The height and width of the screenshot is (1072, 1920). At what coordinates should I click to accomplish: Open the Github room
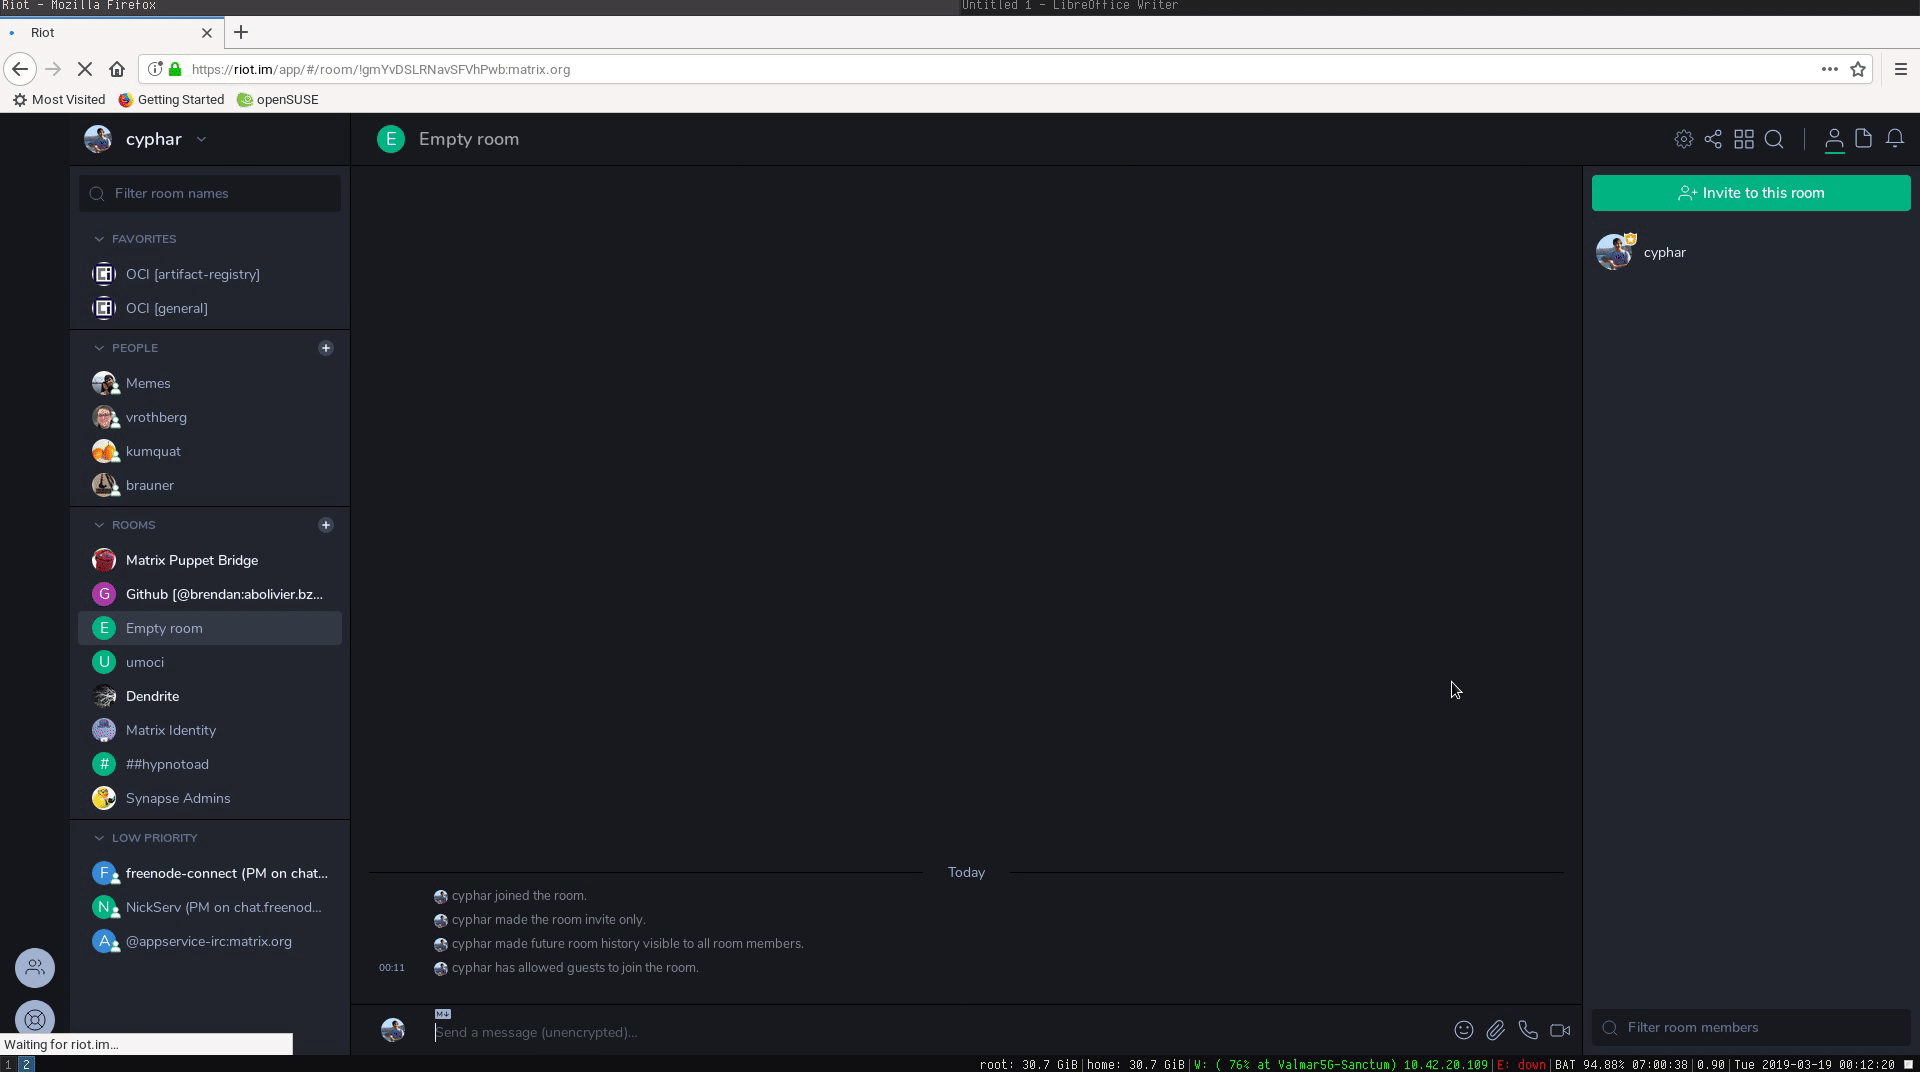point(210,594)
